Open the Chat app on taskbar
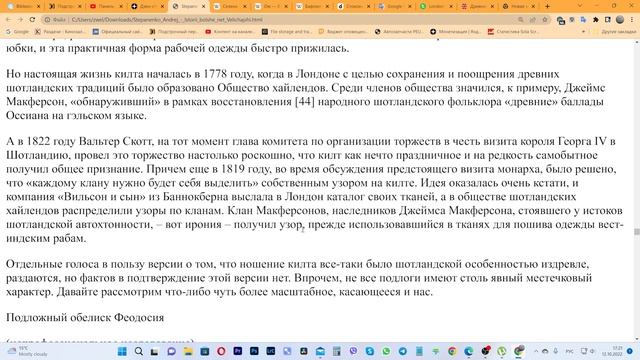640x360 pixels. (171, 351)
